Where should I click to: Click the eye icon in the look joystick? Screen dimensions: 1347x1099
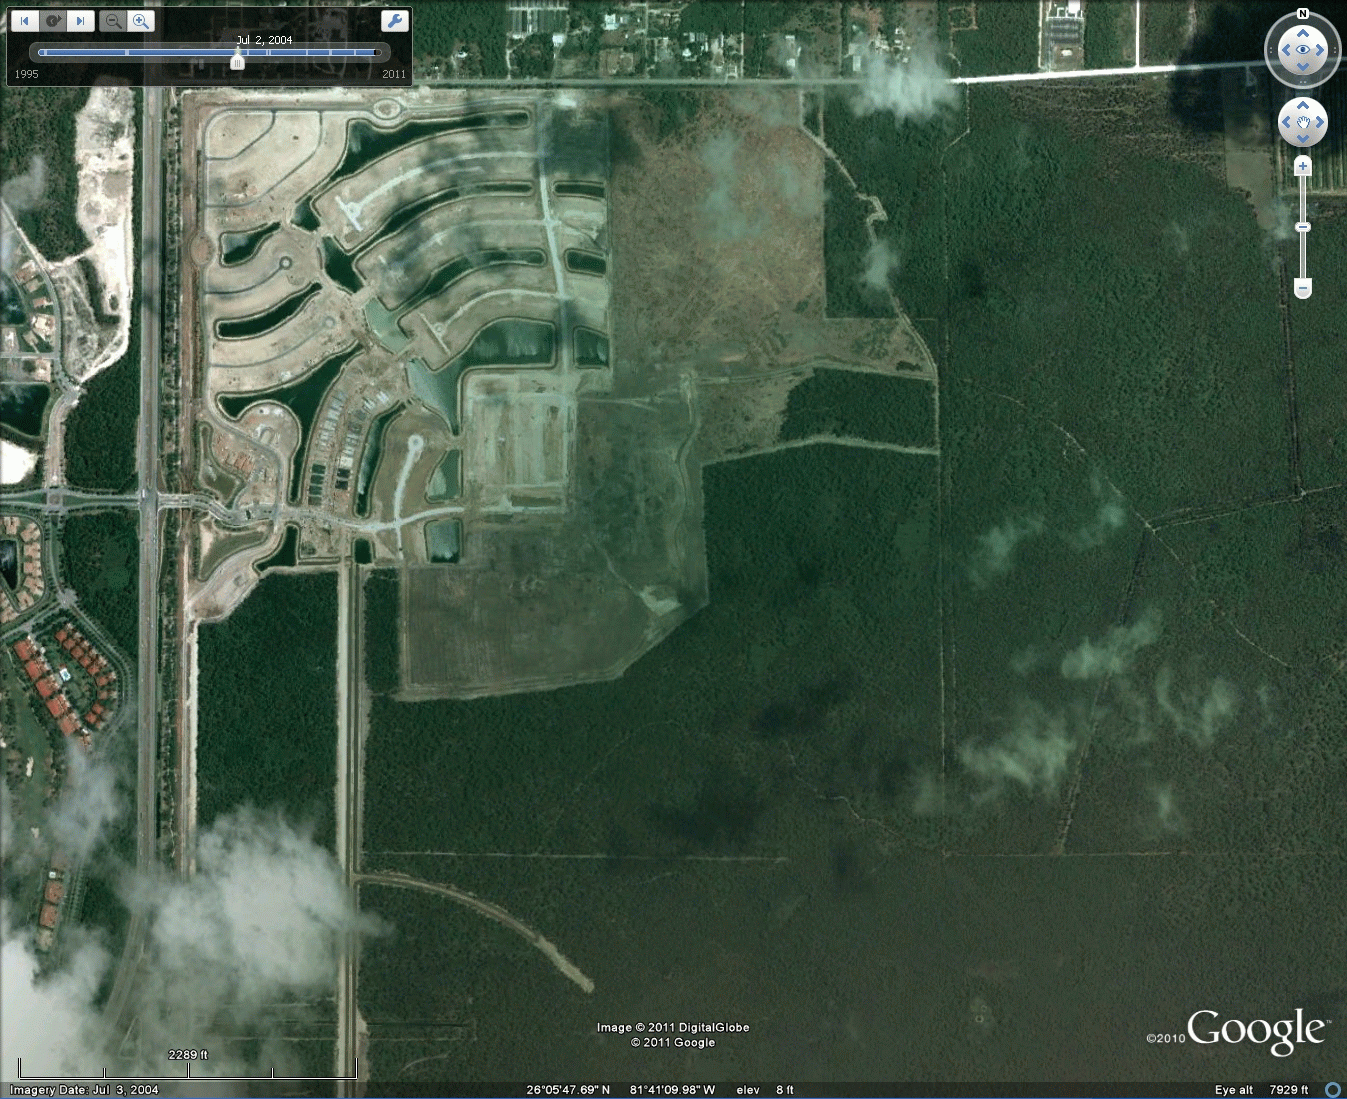pyautogui.click(x=1303, y=50)
